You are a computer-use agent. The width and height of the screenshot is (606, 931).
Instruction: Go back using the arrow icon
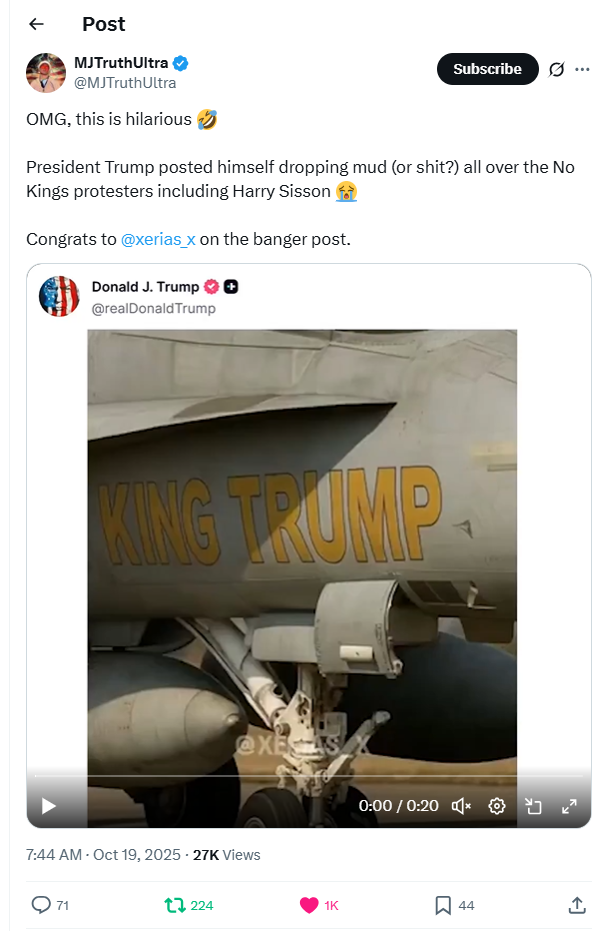pyautogui.click(x=37, y=24)
